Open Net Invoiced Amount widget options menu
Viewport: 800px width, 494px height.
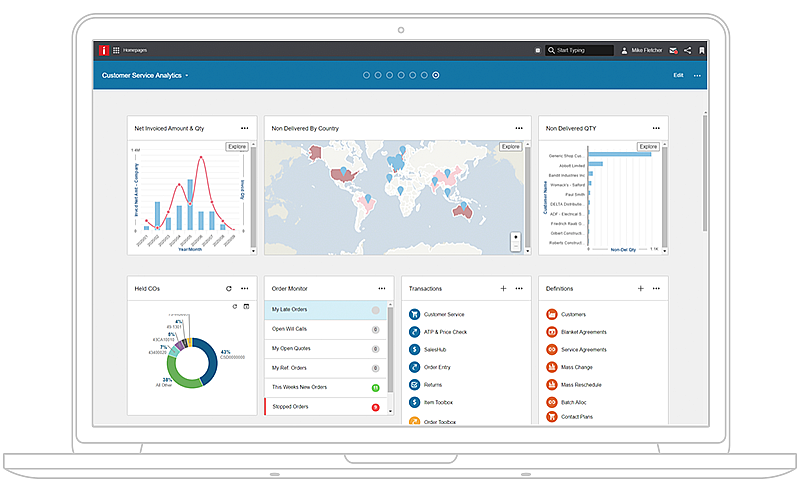coord(244,128)
